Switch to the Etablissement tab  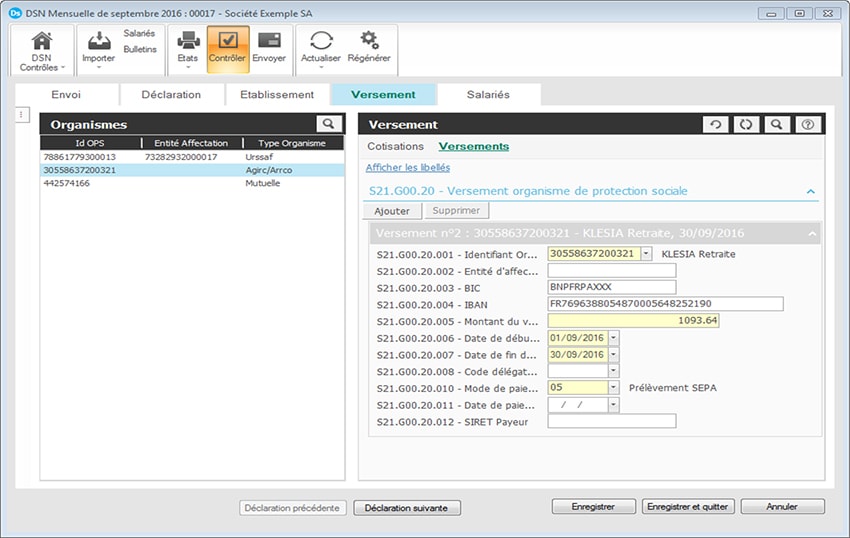[277, 94]
